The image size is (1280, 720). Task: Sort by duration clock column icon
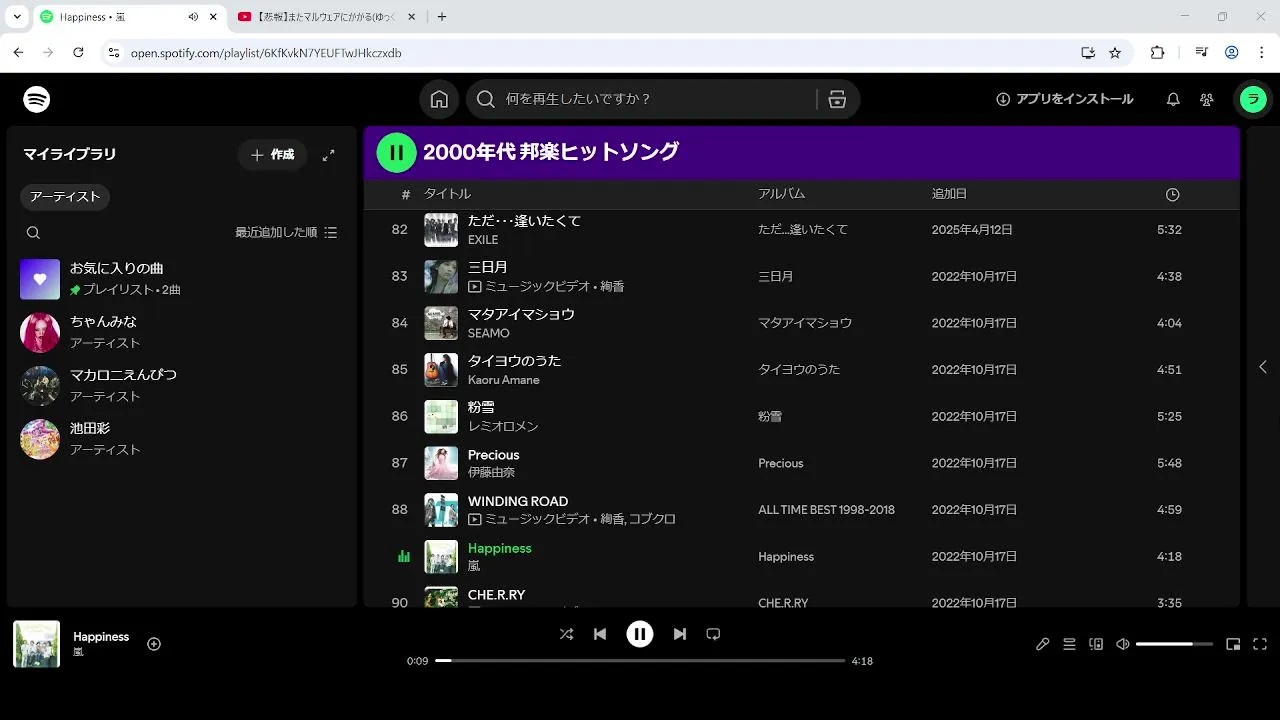(1173, 194)
